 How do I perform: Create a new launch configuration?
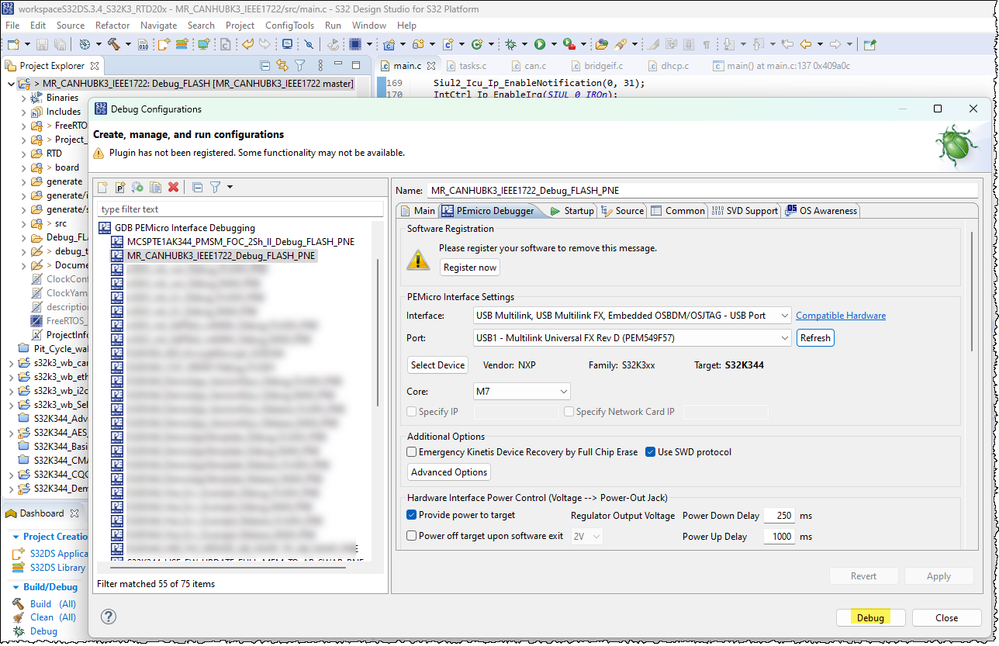tap(101, 187)
